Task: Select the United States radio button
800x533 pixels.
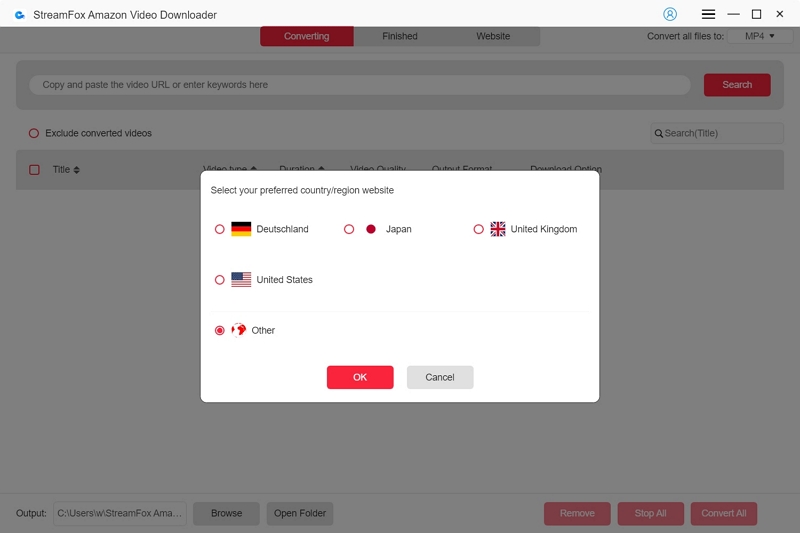Action: [x=220, y=280]
